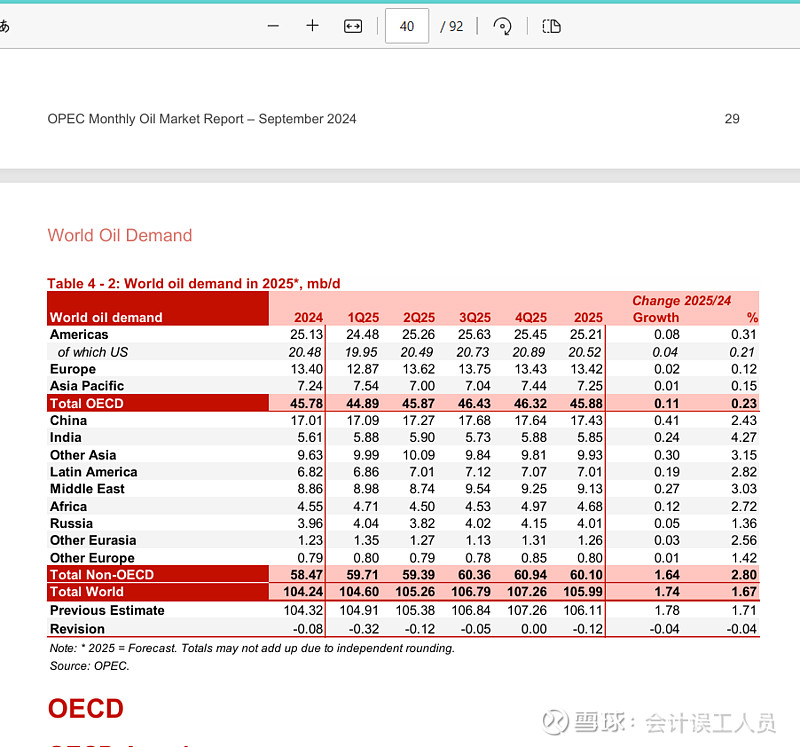The width and height of the screenshot is (800, 747).
Task: Click the table title 'Table 4 - 2: World oil demand in 2025*, mb/d'
Action: (193, 283)
